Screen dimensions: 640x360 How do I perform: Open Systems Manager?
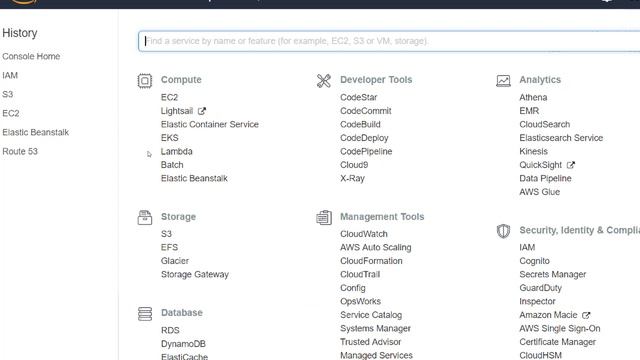pos(376,329)
